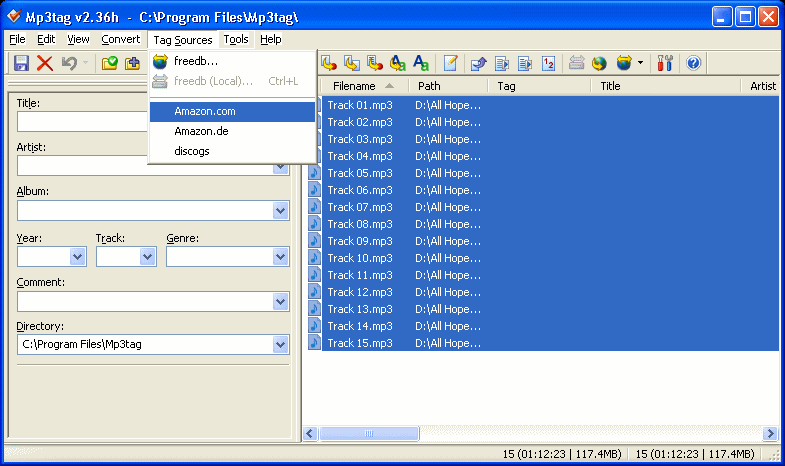Click the Actions notepad-with-pencil icon

451,63
